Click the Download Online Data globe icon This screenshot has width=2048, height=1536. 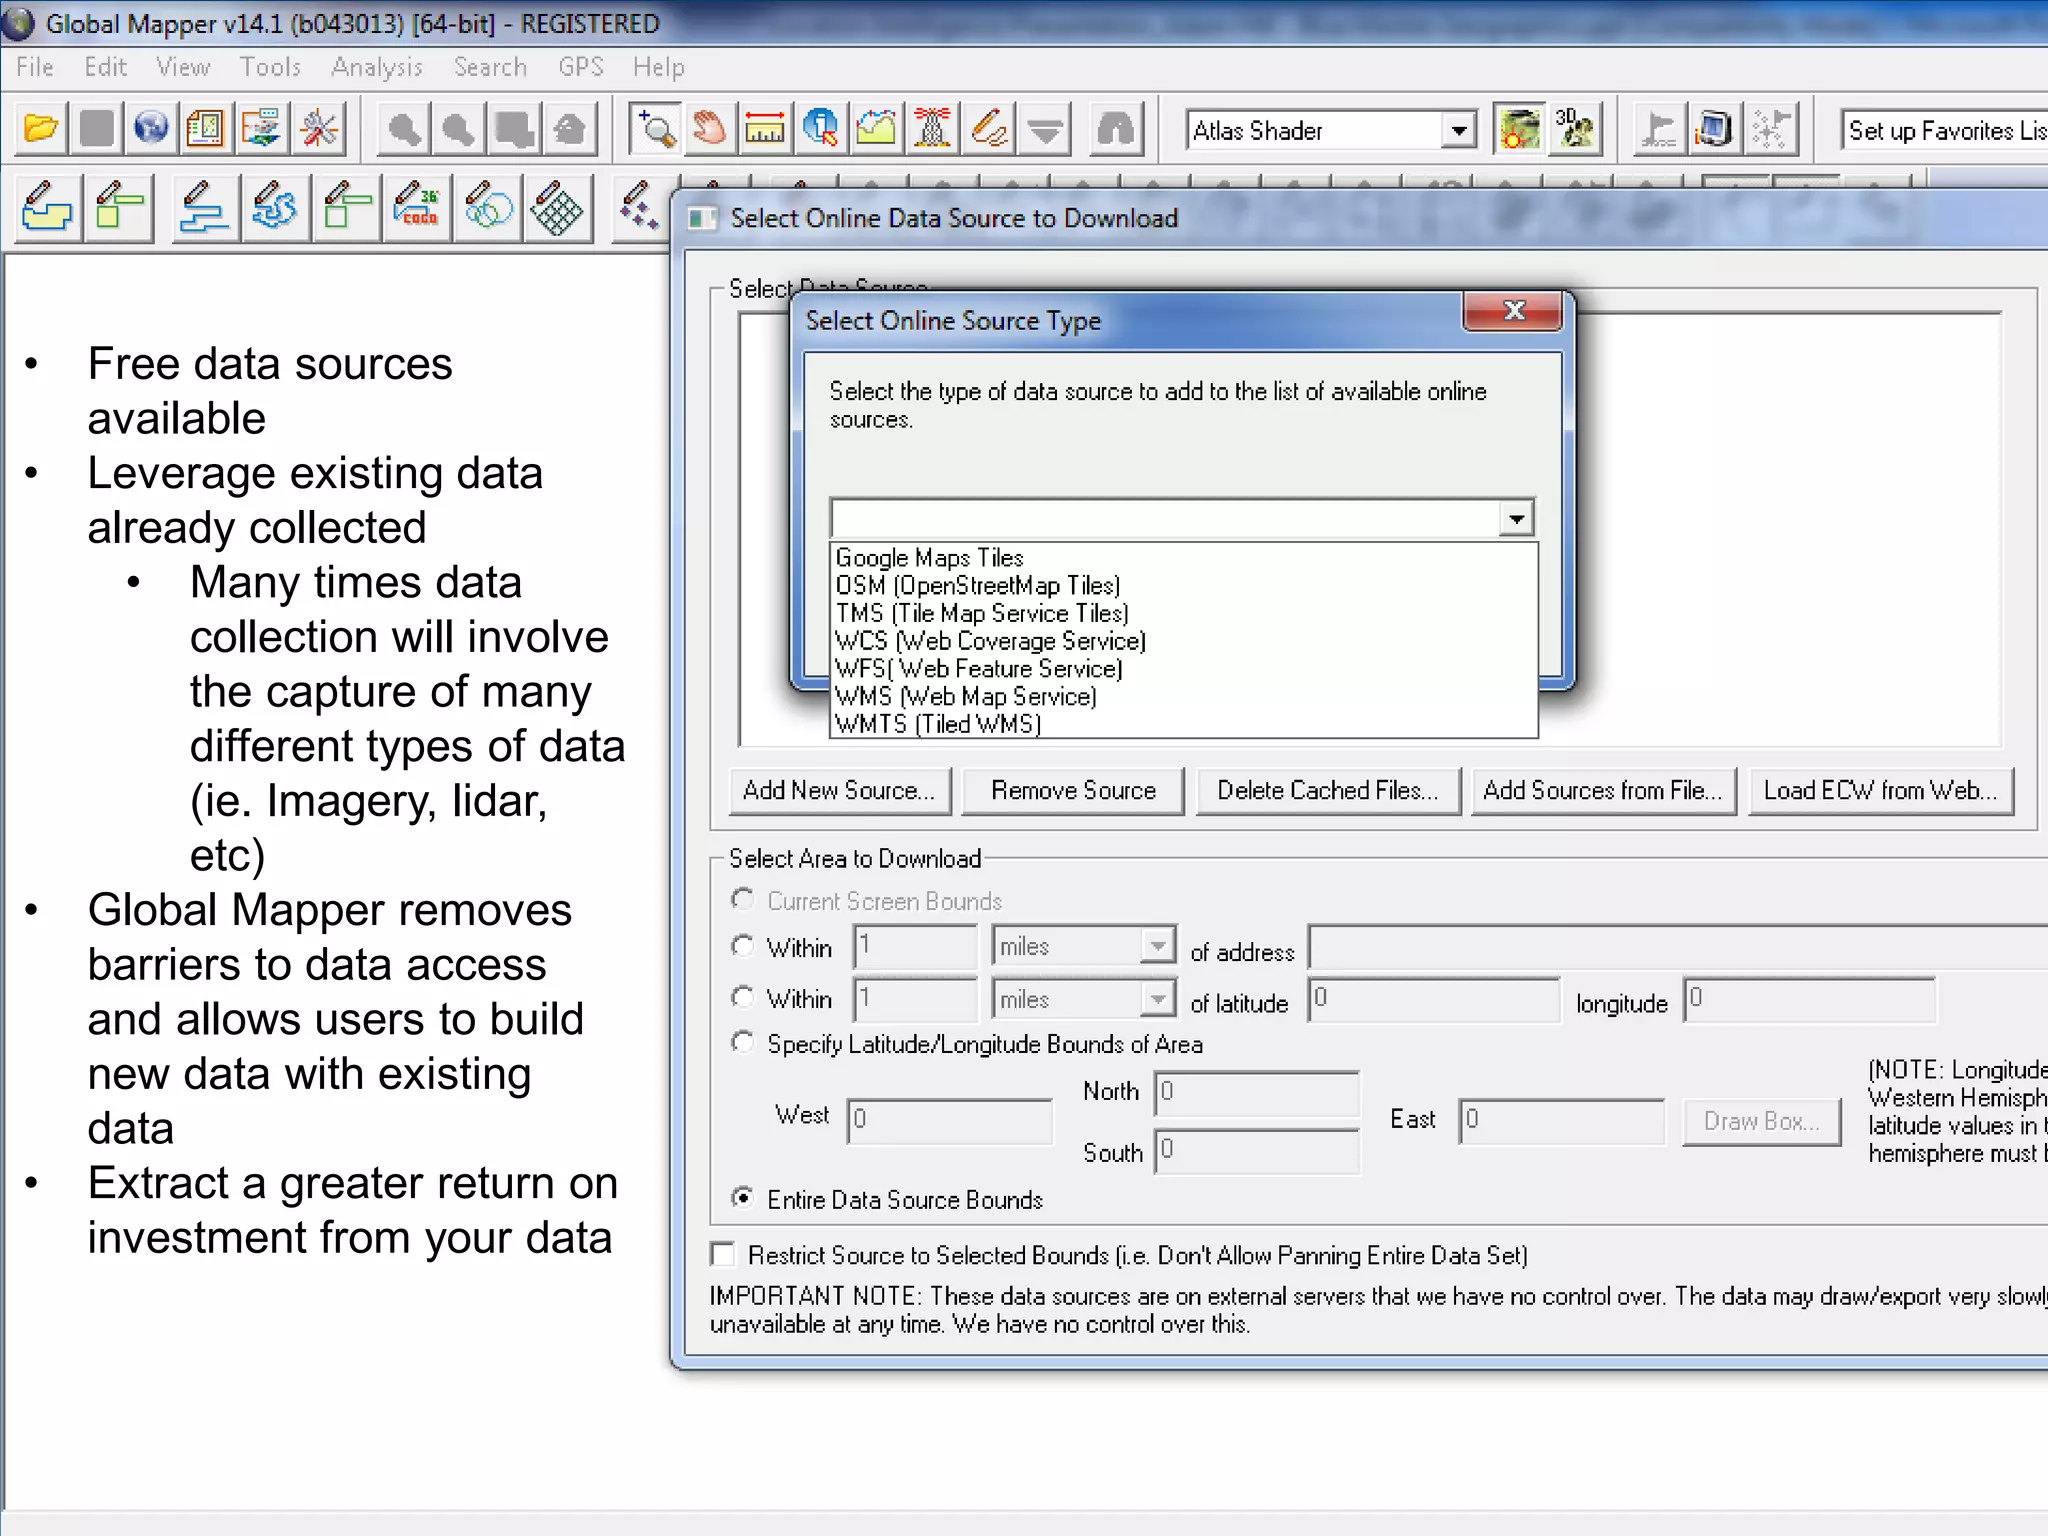[x=151, y=129]
